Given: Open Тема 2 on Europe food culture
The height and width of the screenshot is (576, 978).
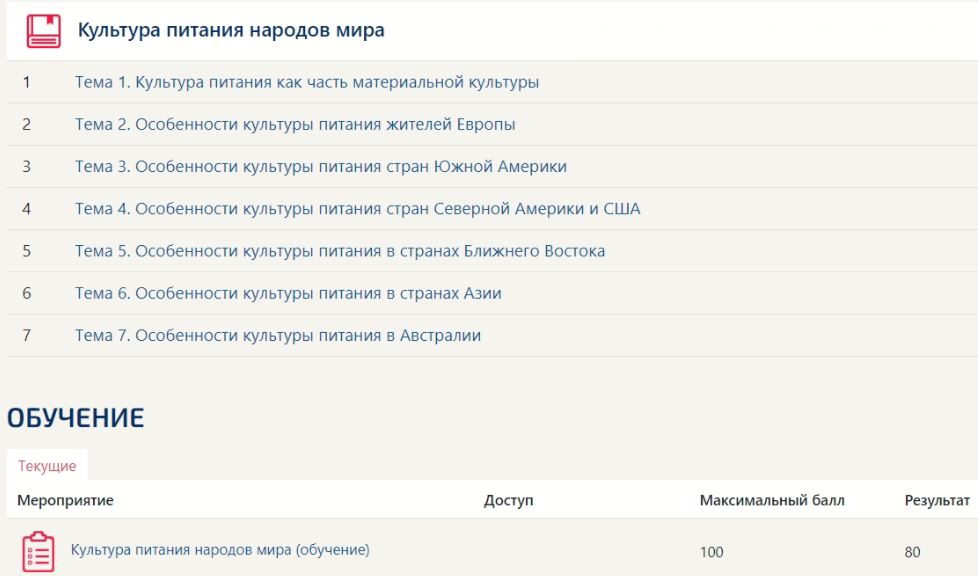Looking at the screenshot, I should click(x=295, y=125).
